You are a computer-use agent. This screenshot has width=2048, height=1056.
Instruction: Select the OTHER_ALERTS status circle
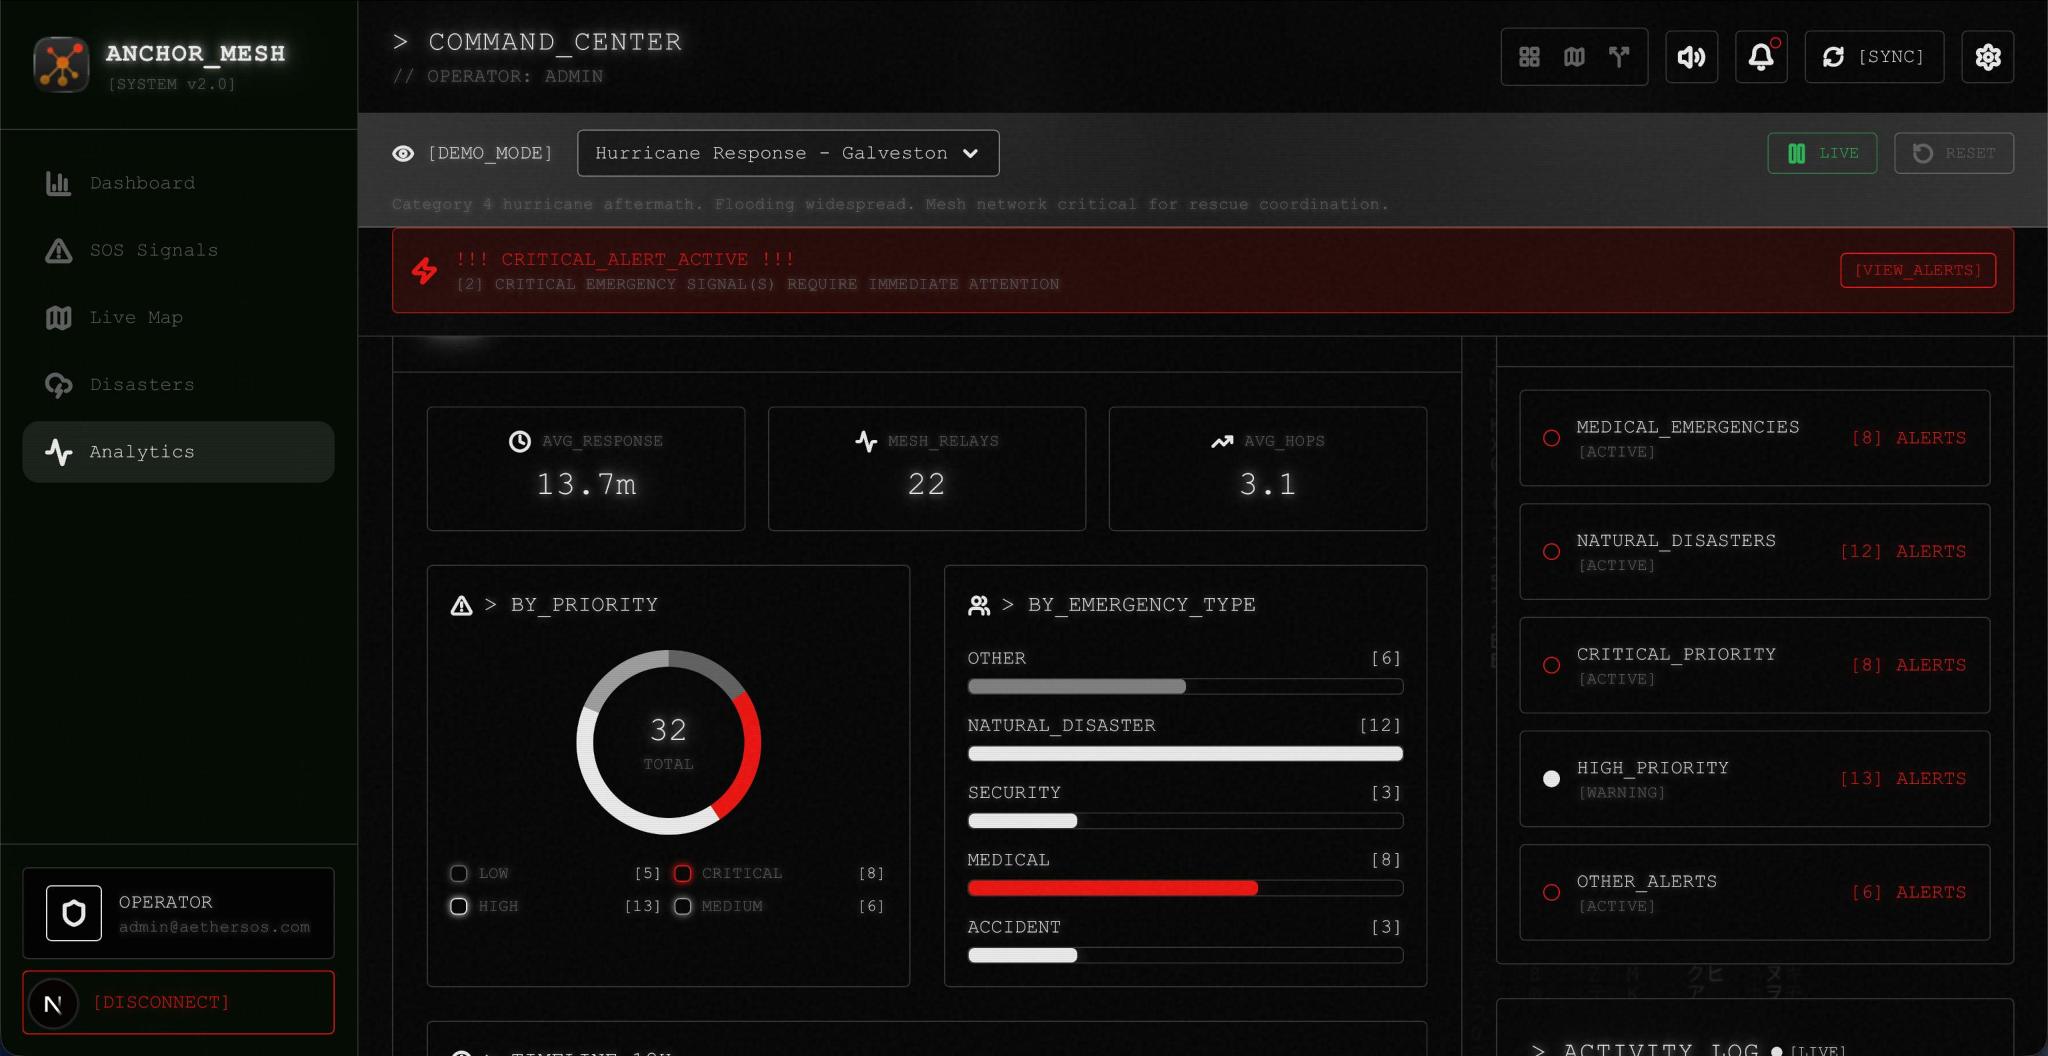tap(1551, 892)
